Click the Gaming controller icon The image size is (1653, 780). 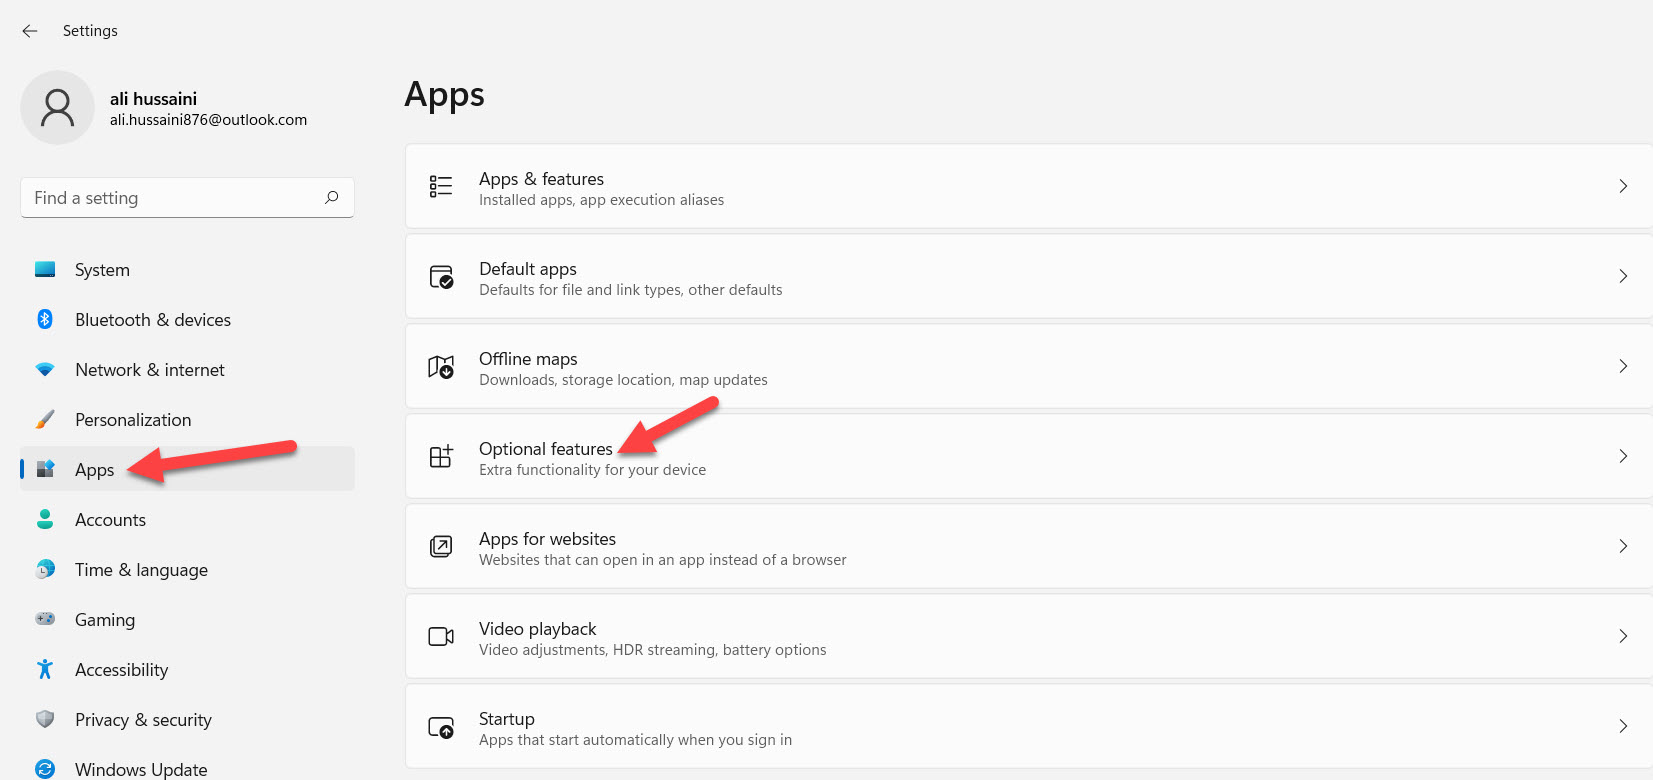45,619
